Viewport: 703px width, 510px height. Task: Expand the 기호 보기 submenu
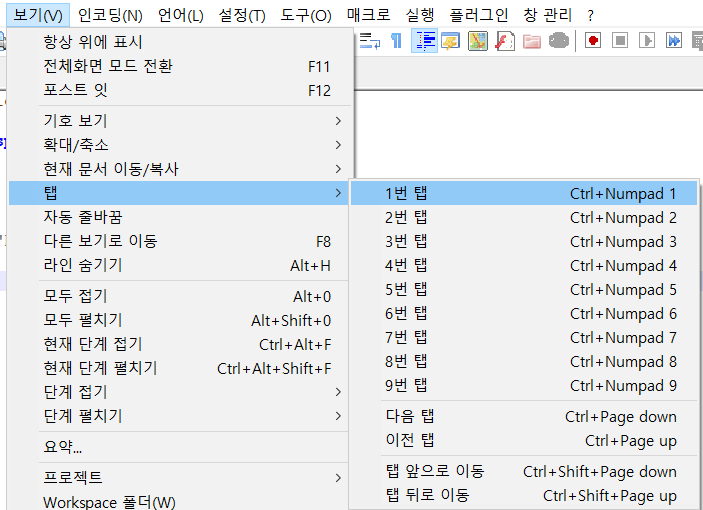click(178, 121)
